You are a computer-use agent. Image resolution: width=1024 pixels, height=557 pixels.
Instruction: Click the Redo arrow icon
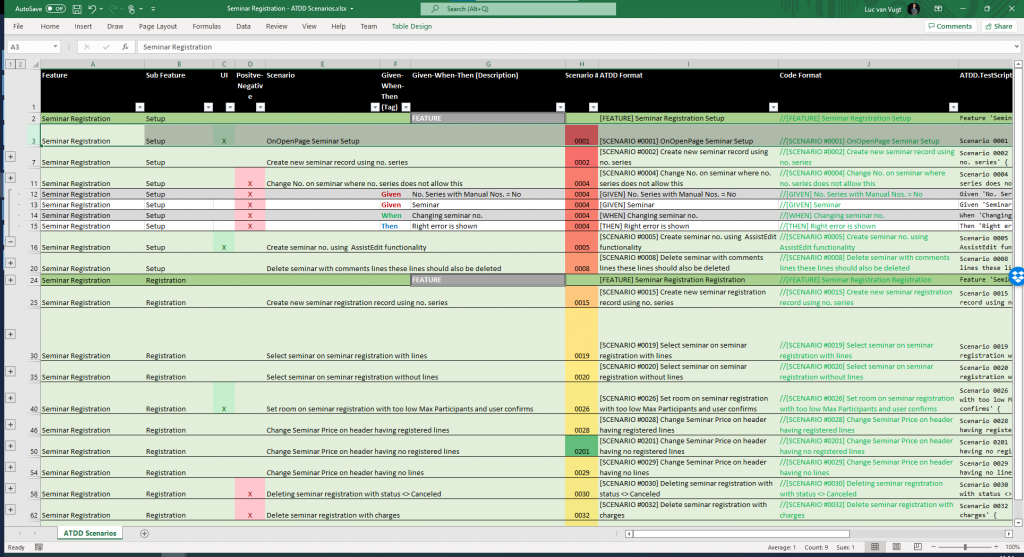(x=112, y=9)
